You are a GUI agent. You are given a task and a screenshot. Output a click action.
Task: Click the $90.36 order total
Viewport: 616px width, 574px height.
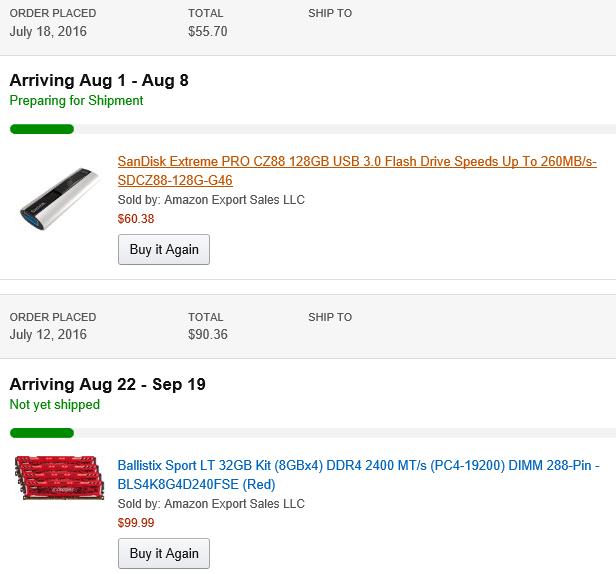[207, 335]
